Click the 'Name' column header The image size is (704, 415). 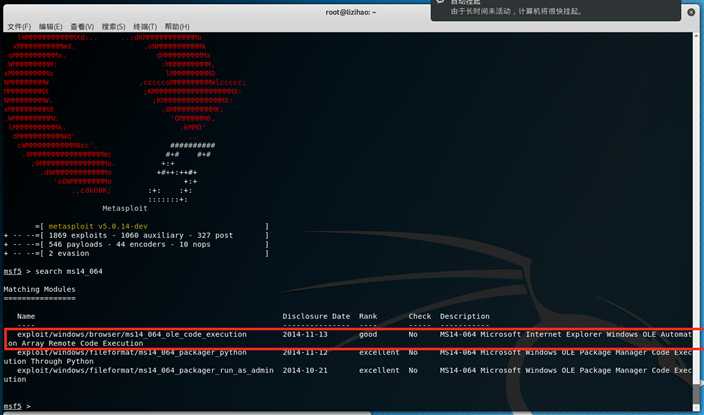click(26, 316)
